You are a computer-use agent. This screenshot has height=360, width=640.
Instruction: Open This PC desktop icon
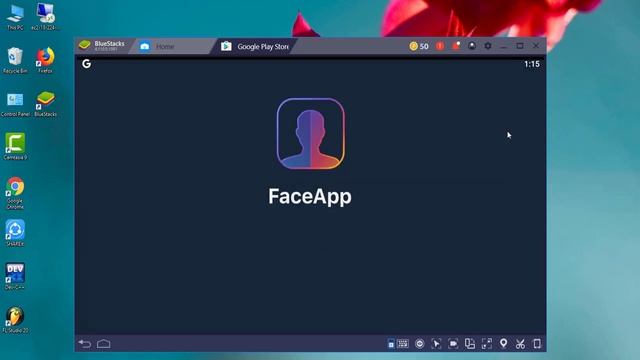15,17
